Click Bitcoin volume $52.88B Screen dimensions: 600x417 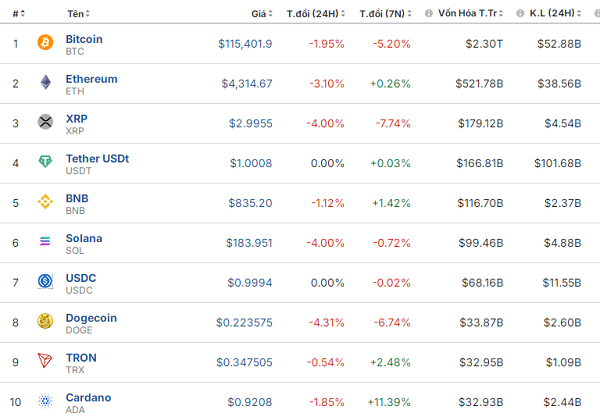tap(559, 44)
